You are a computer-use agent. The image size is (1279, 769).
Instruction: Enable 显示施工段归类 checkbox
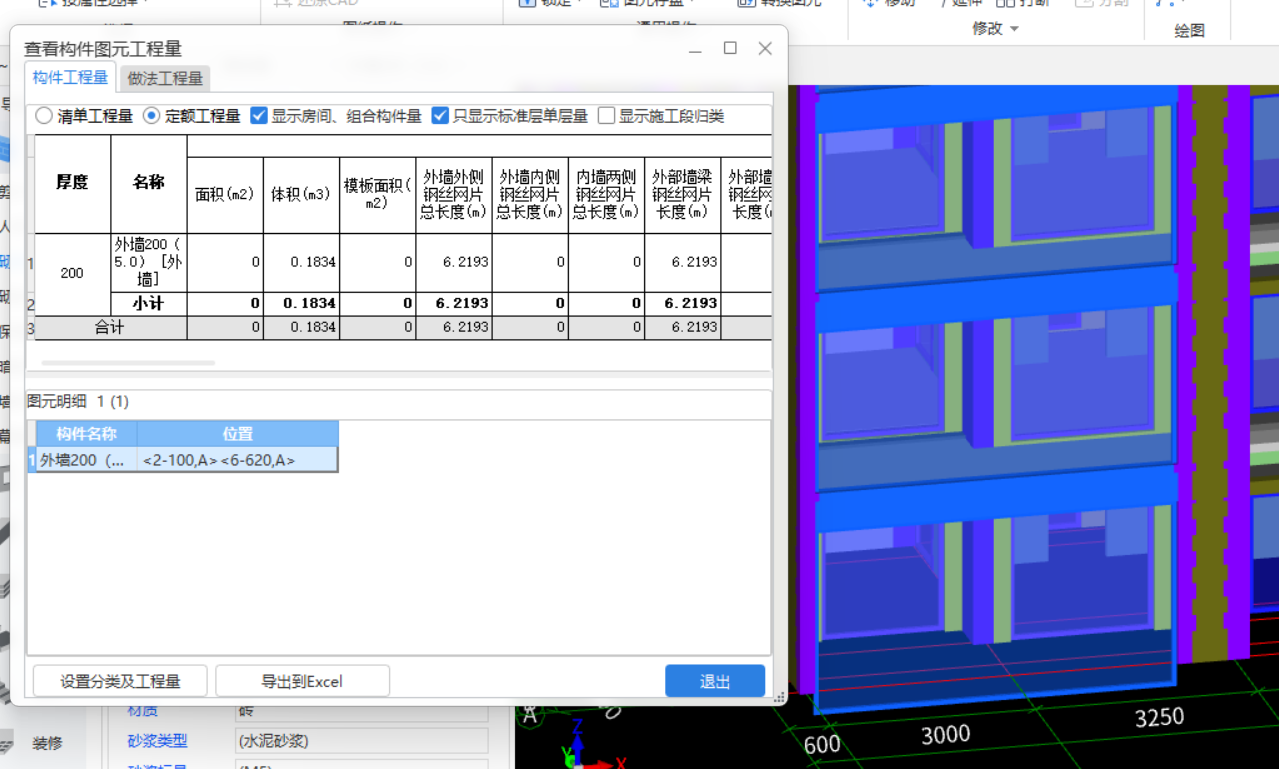coord(606,116)
